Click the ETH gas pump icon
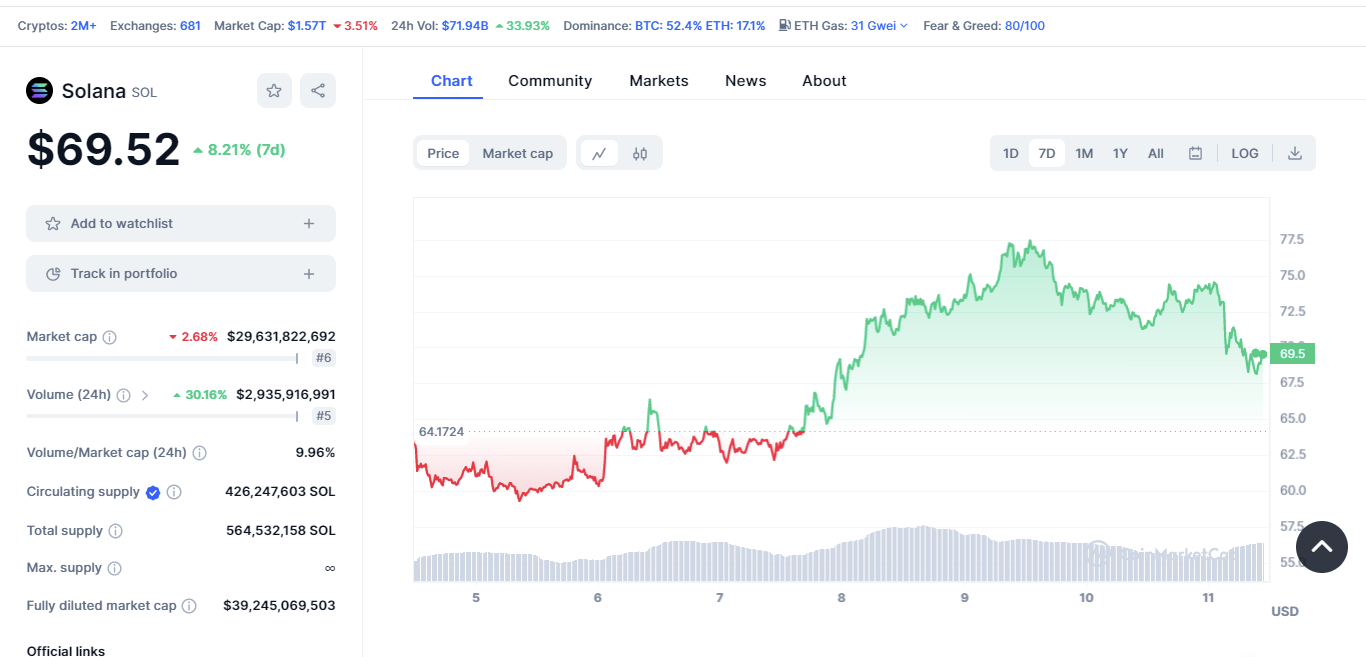This screenshot has width=1366, height=657. click(x=784, y=25)
